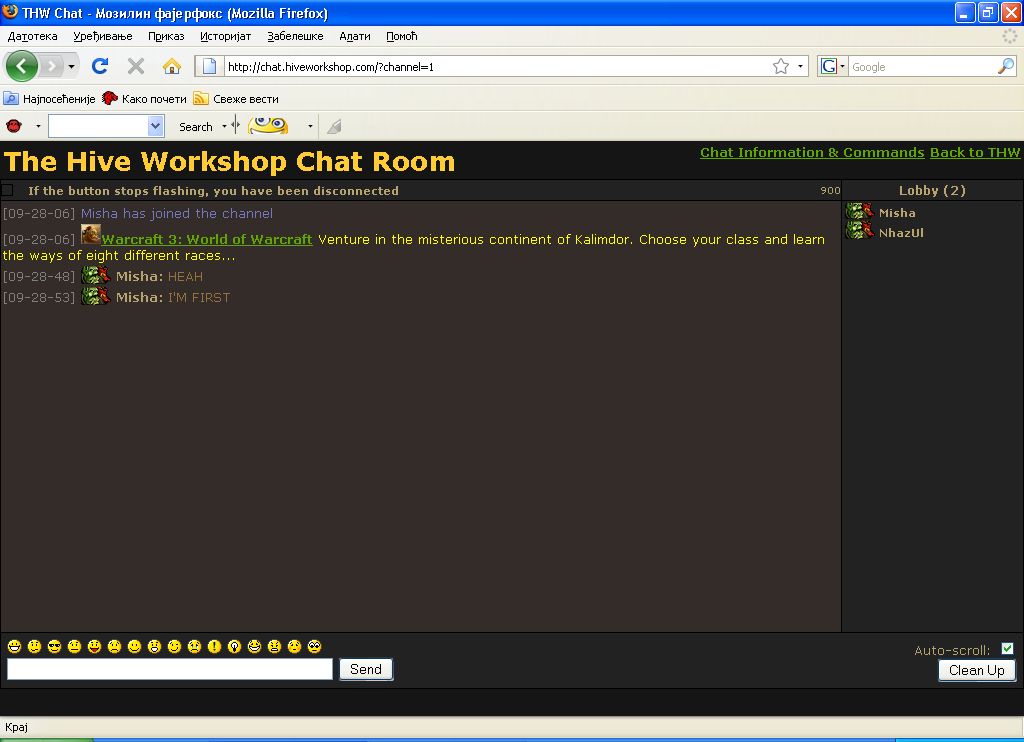
Task: Bookmark this page with the star
Action: (x=780, y=66)
